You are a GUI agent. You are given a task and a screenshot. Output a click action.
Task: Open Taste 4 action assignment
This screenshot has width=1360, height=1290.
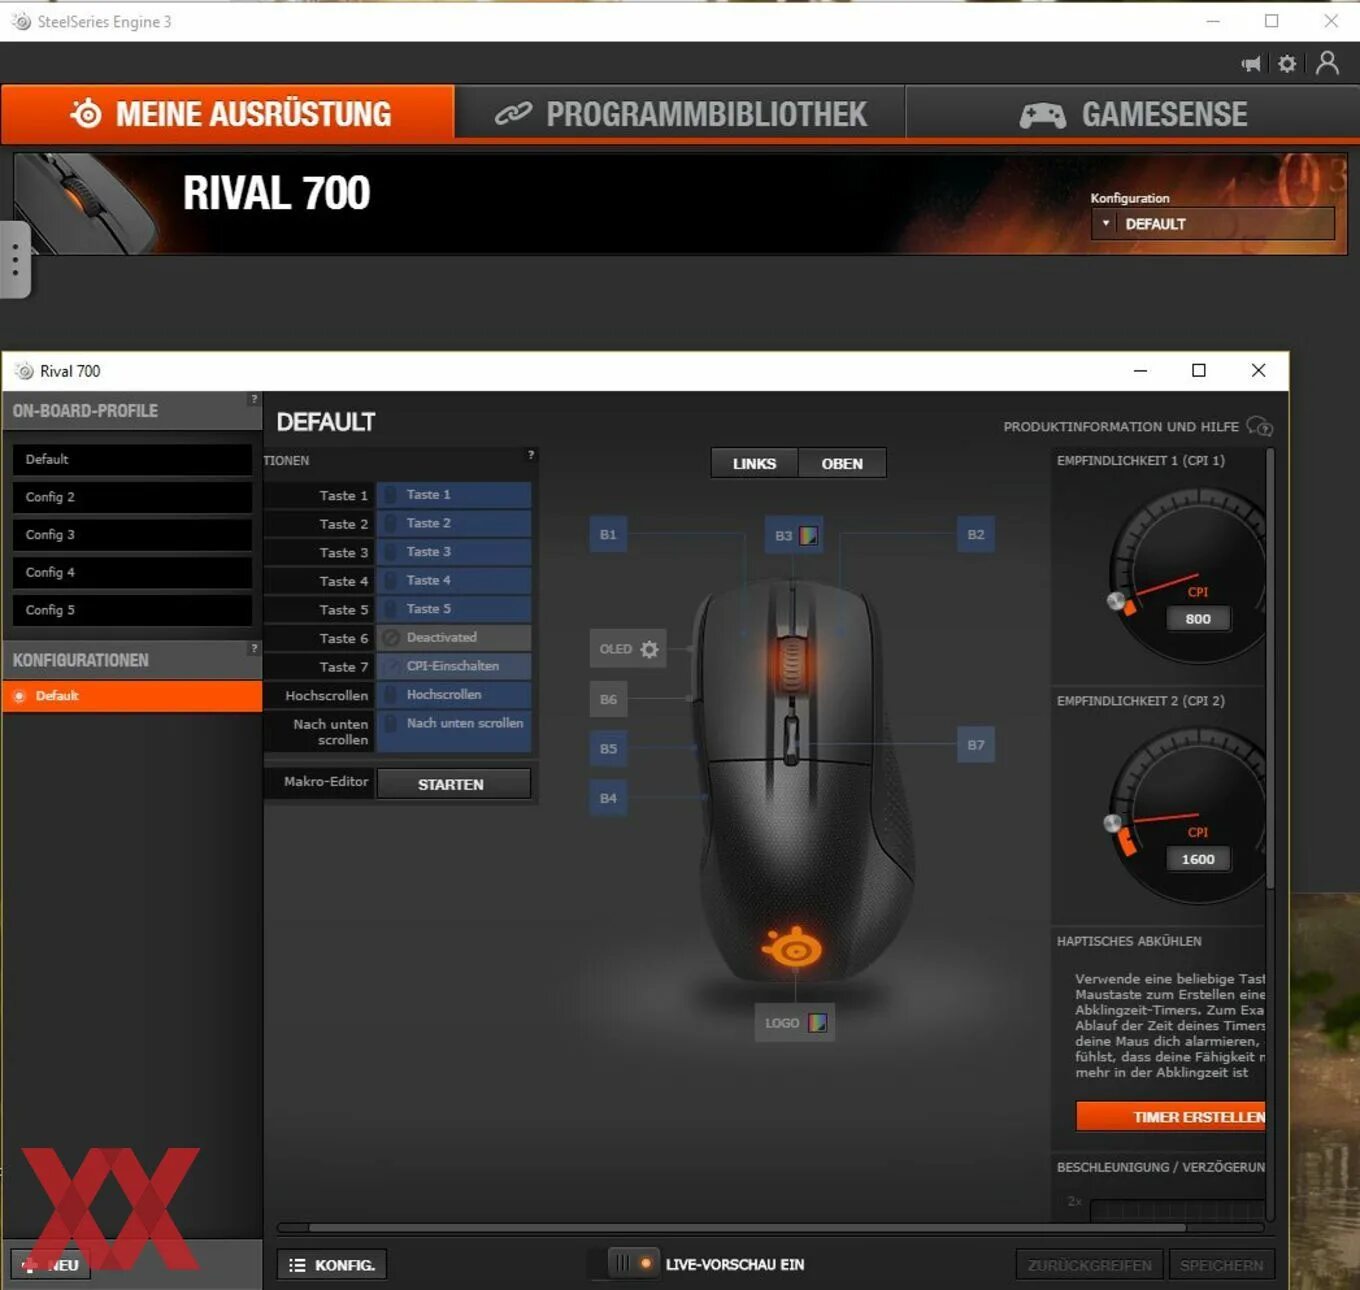[454, 580]
